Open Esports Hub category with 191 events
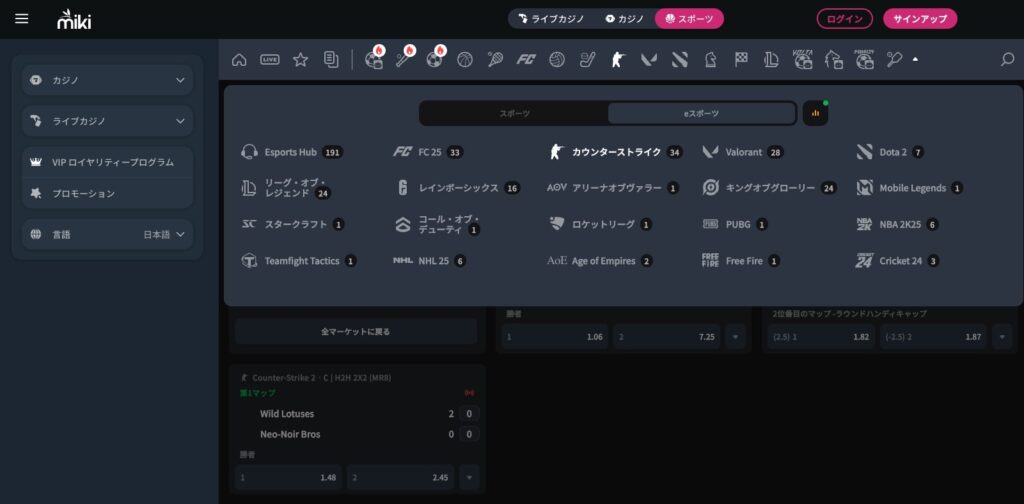The width and height of the screenshot is (1024, 504). [x=291, y=152]
